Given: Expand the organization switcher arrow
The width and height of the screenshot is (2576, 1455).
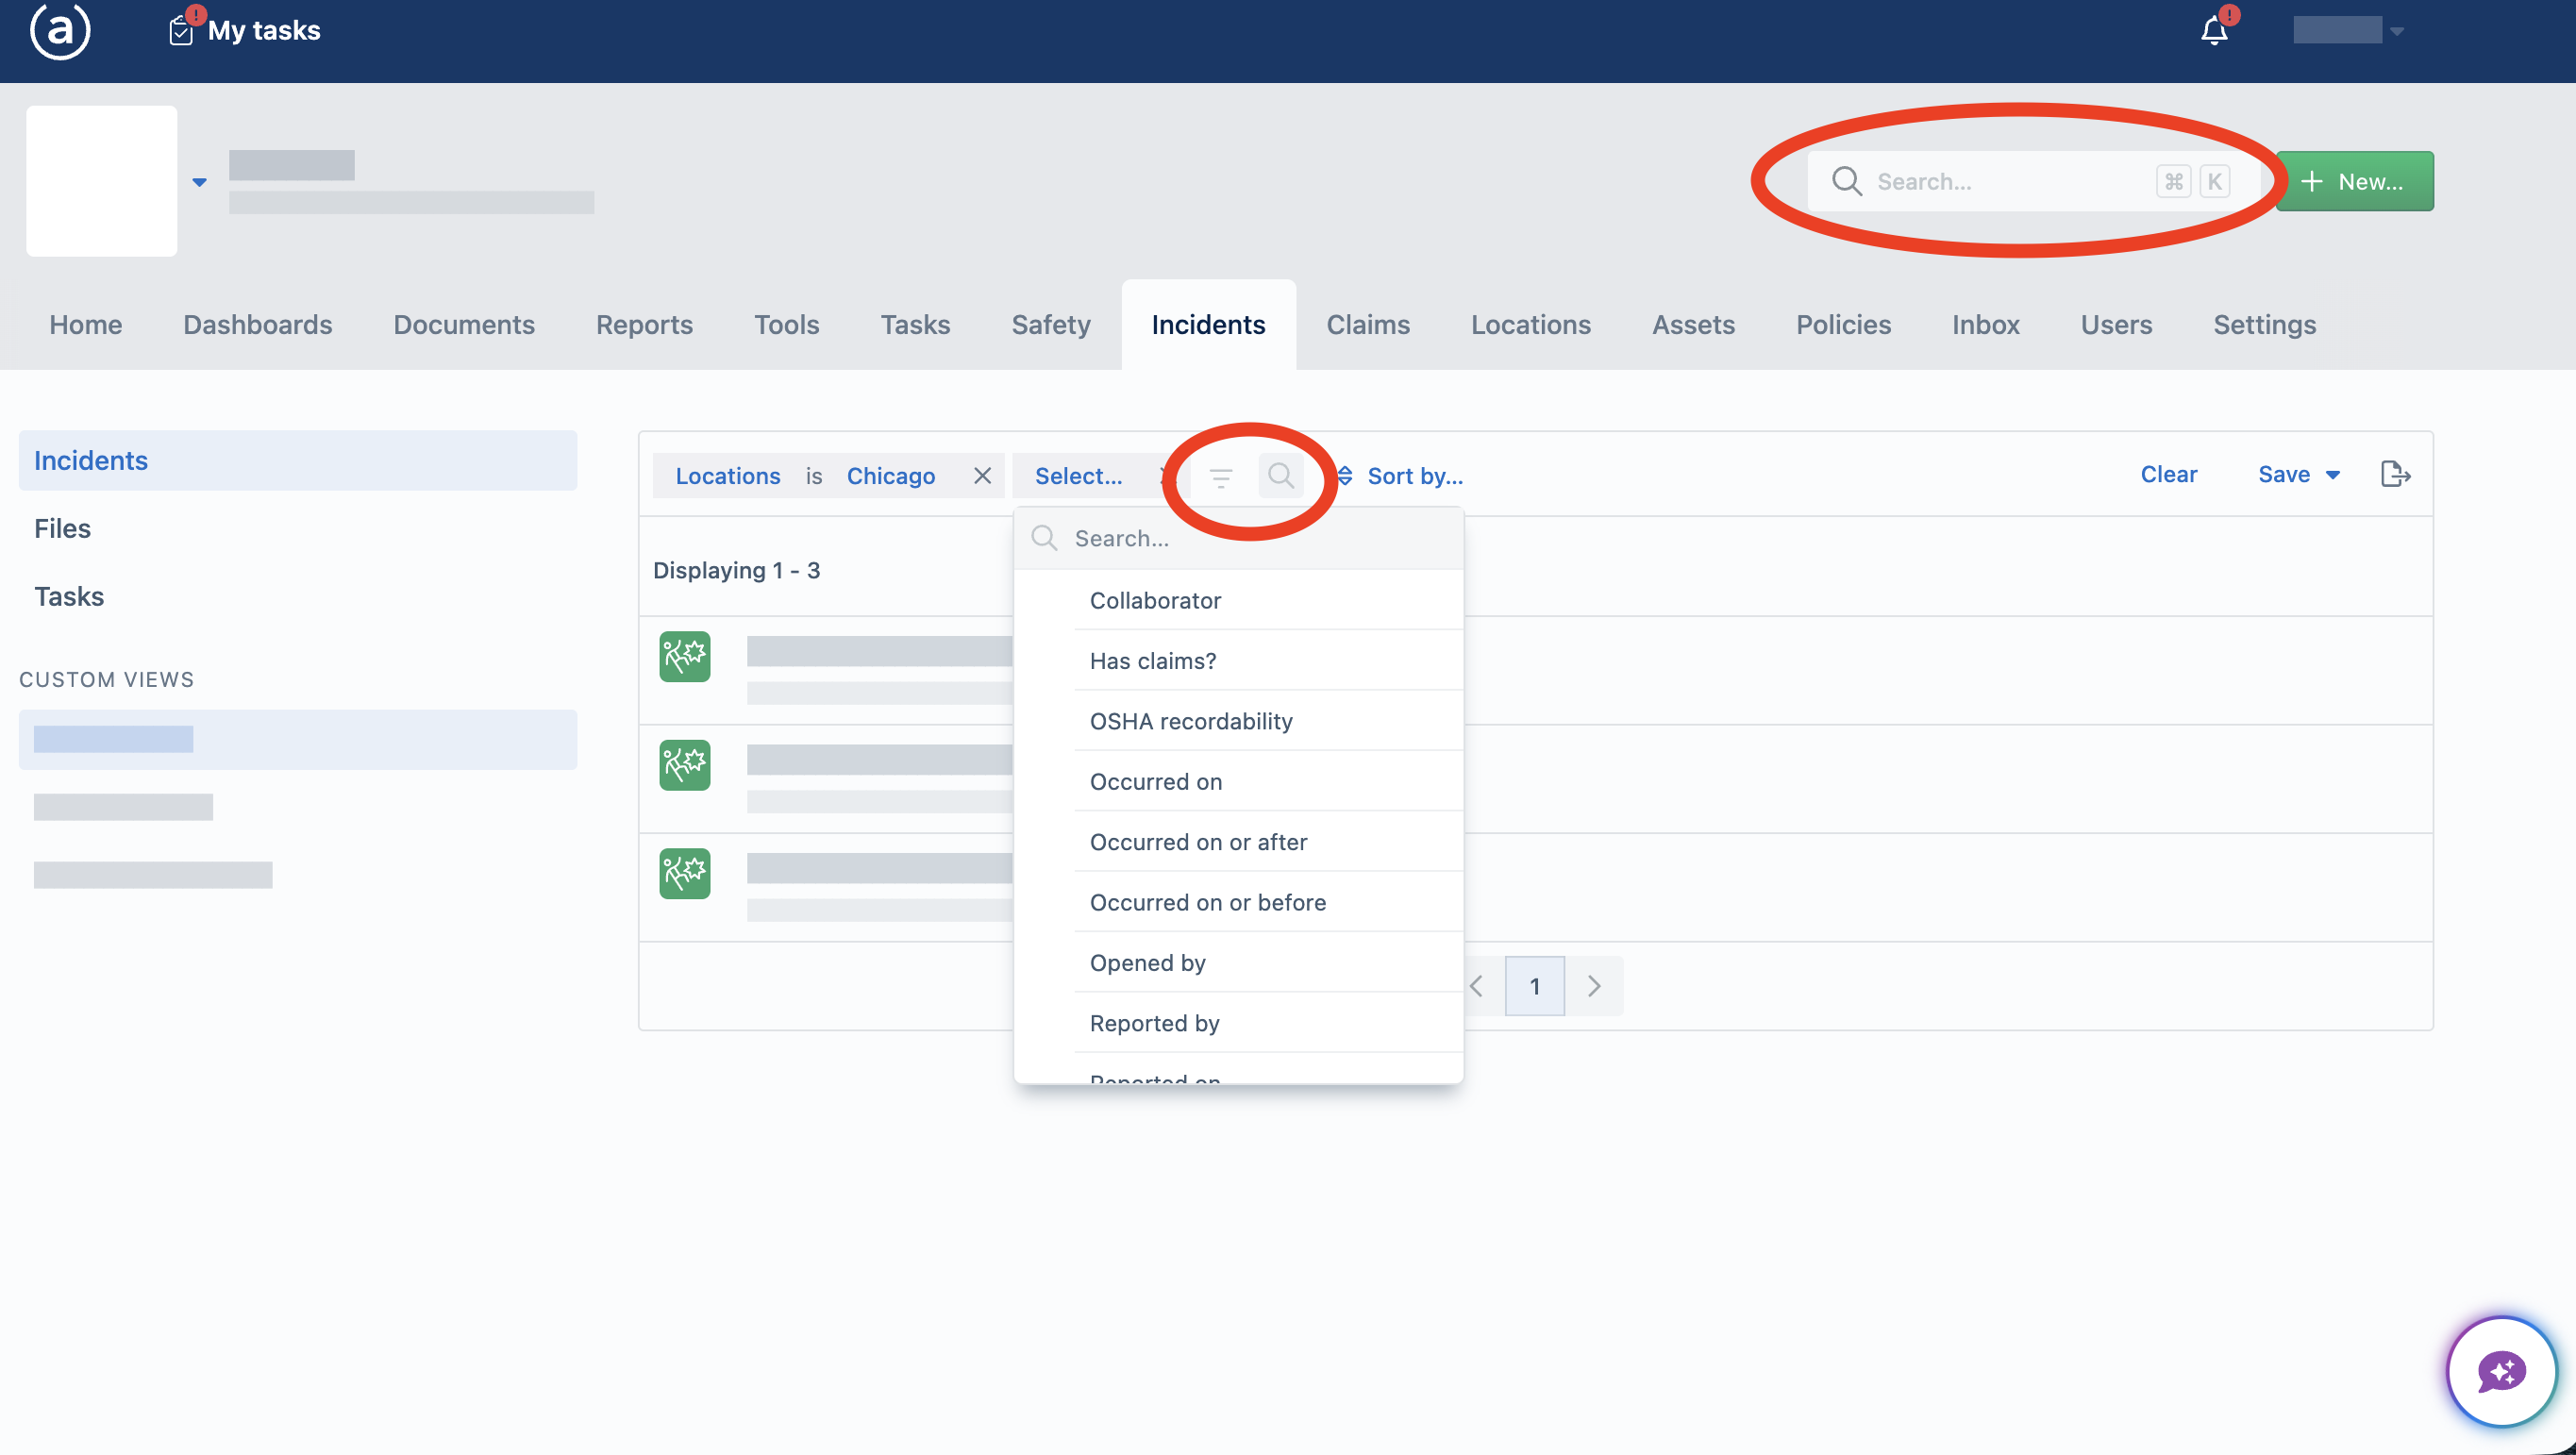Looking at the screenshot, I should pos(199,182).
